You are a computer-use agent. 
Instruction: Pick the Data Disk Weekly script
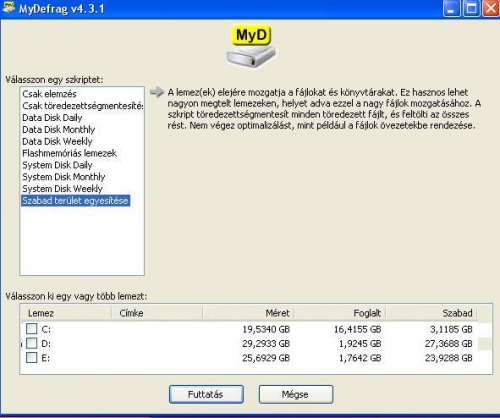click(57, 141)
